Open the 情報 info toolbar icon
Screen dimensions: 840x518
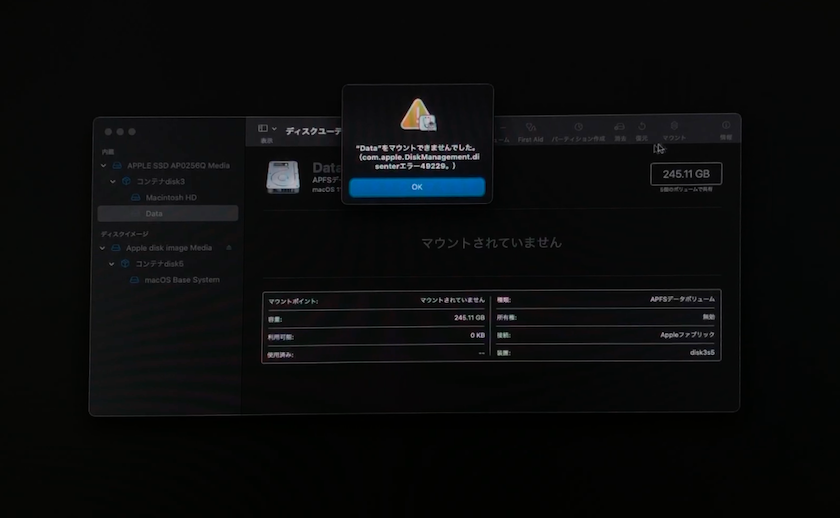click(726, 125)
